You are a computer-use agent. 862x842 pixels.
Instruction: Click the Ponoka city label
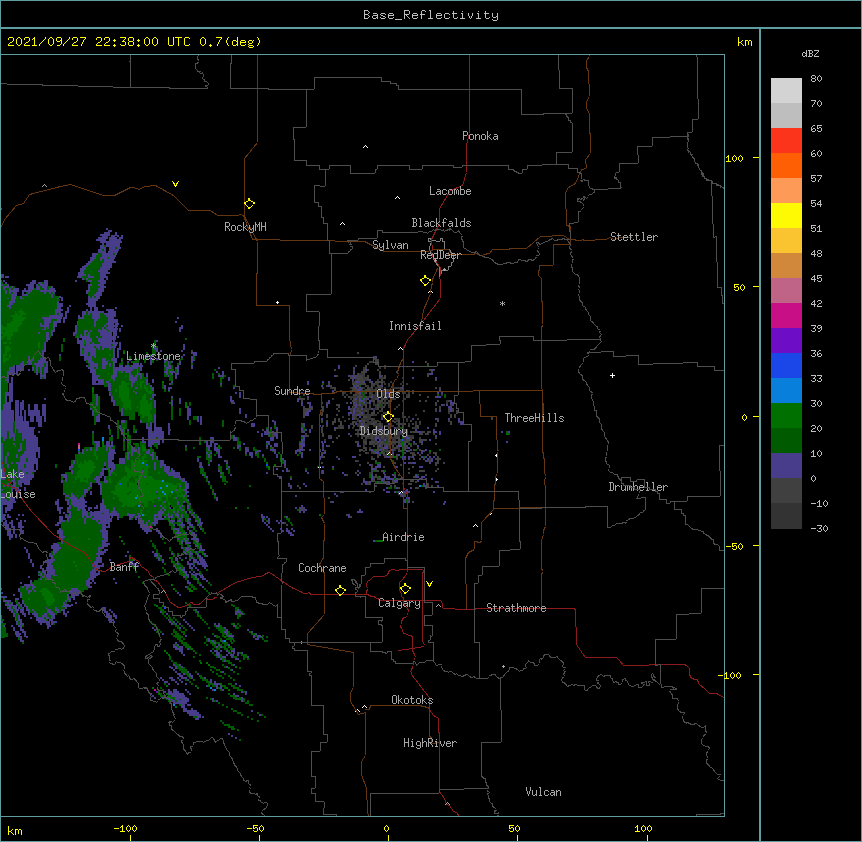(480, 136)
